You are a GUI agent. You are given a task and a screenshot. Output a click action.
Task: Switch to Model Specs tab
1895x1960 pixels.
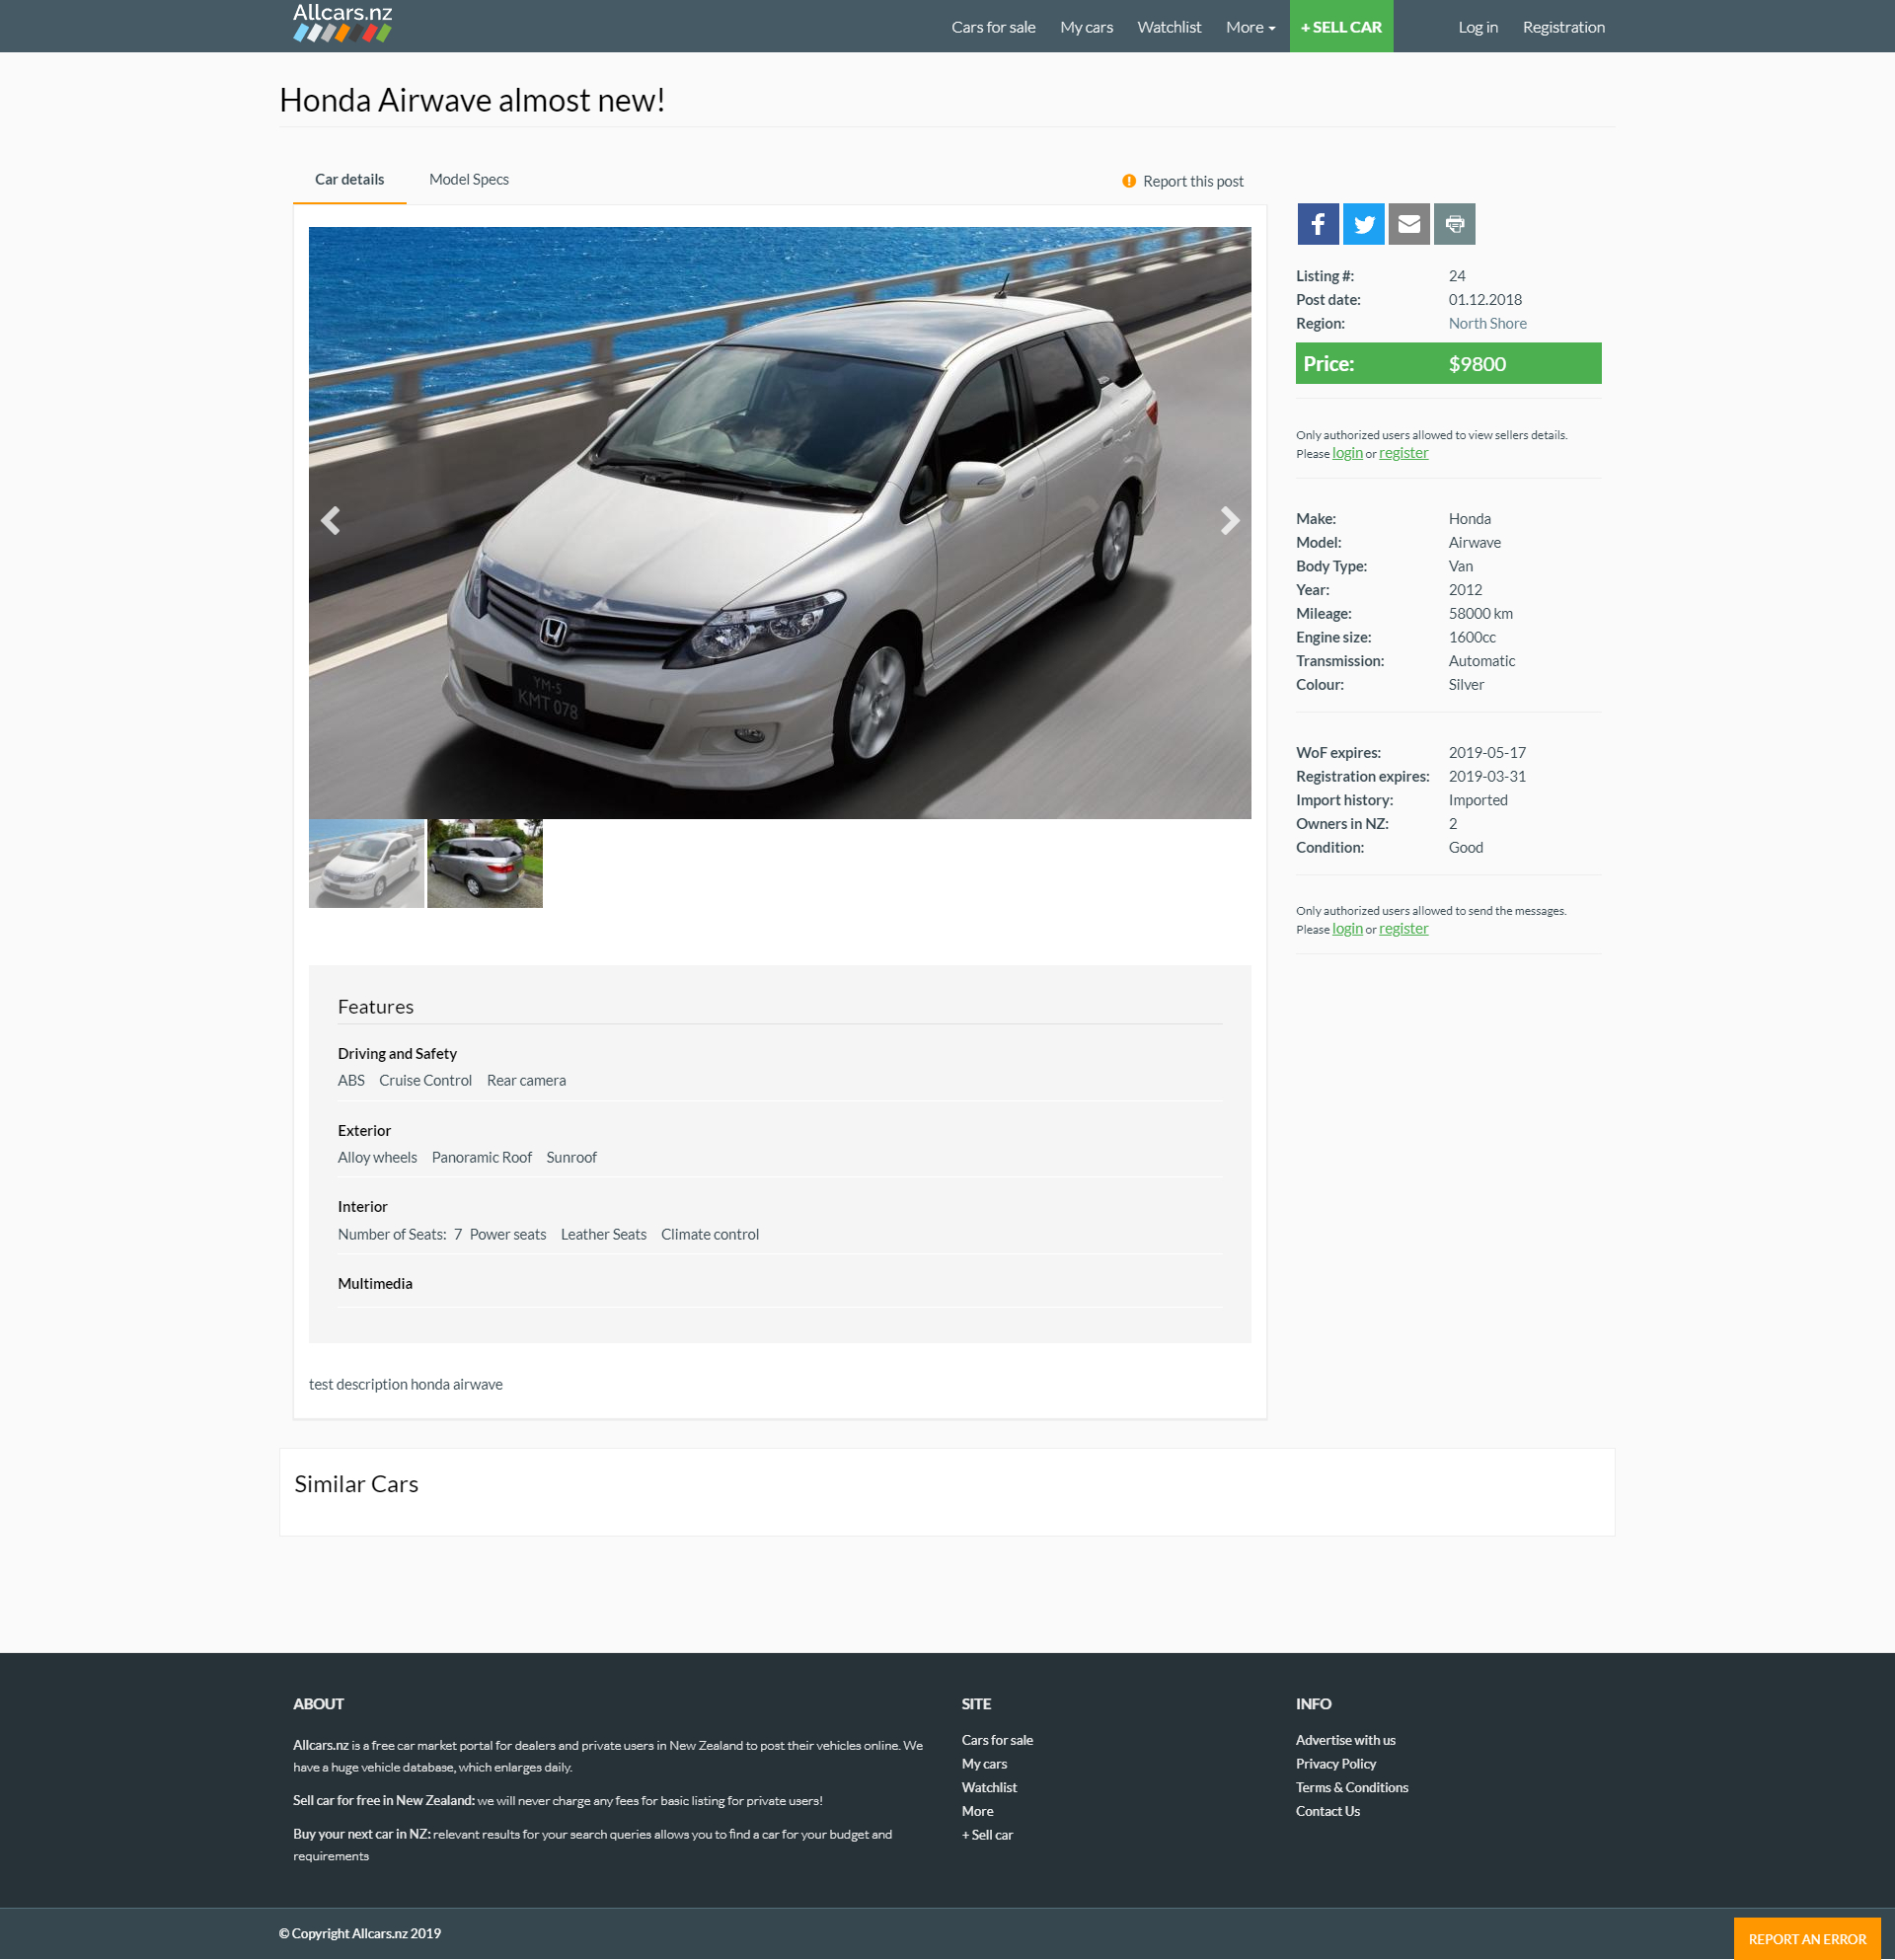(468, 179)
